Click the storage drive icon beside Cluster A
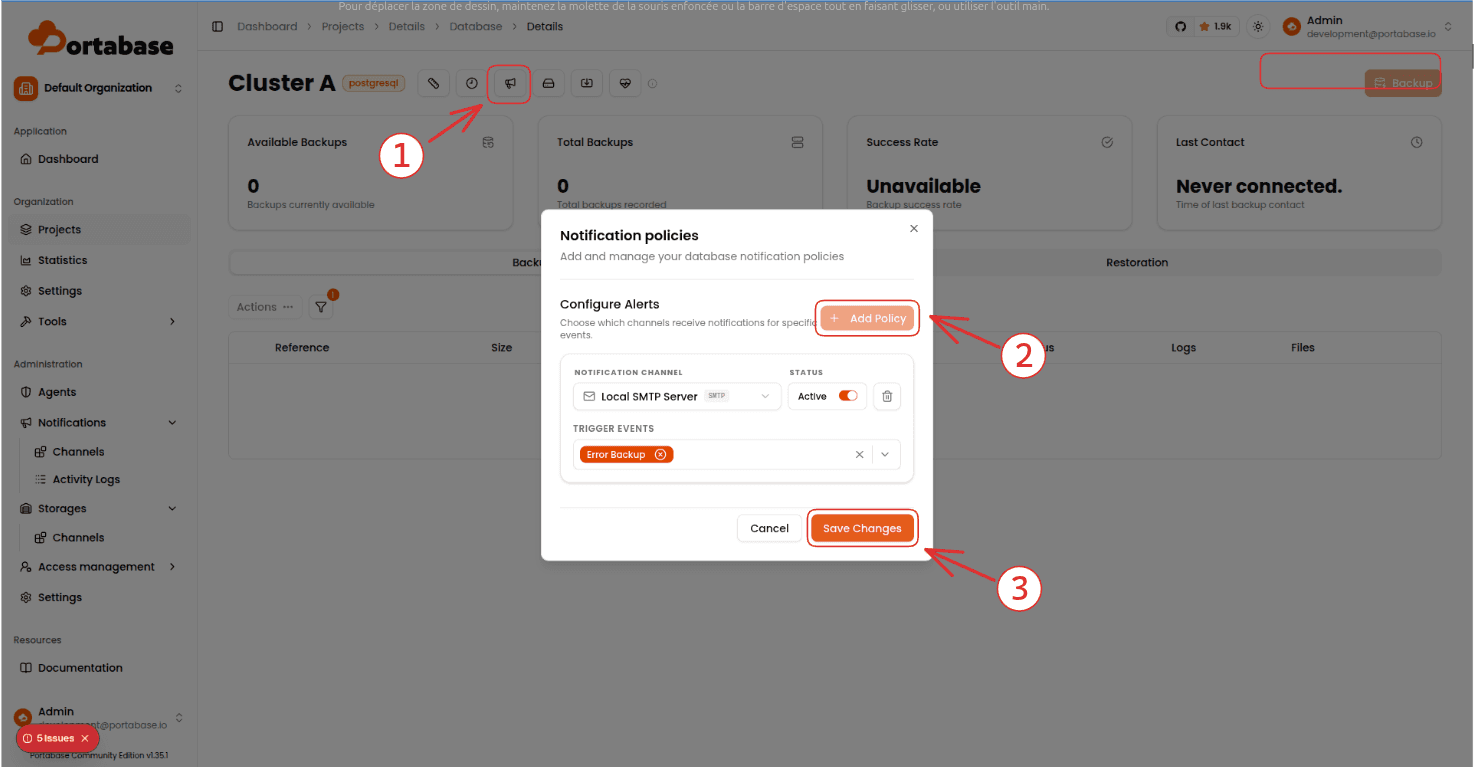The height and width of the screenshot is (767, 1474). [548, 84]
